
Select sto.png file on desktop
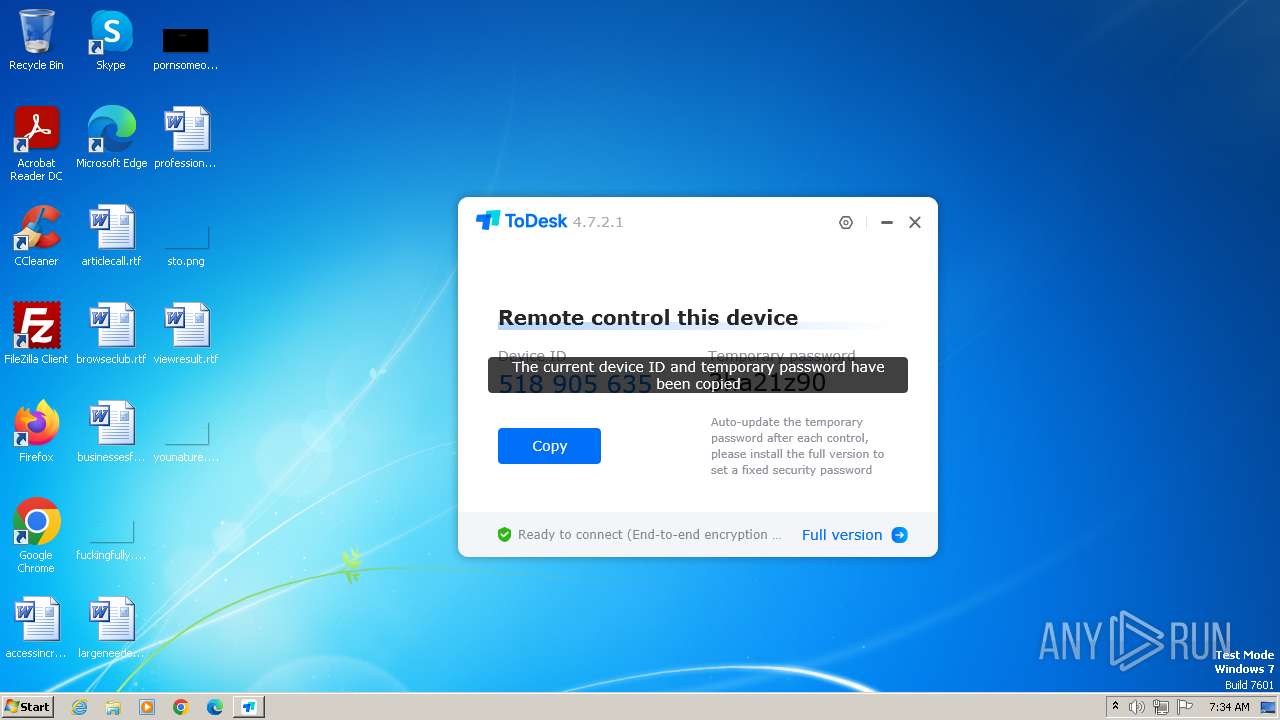click(x=186, y=246)
